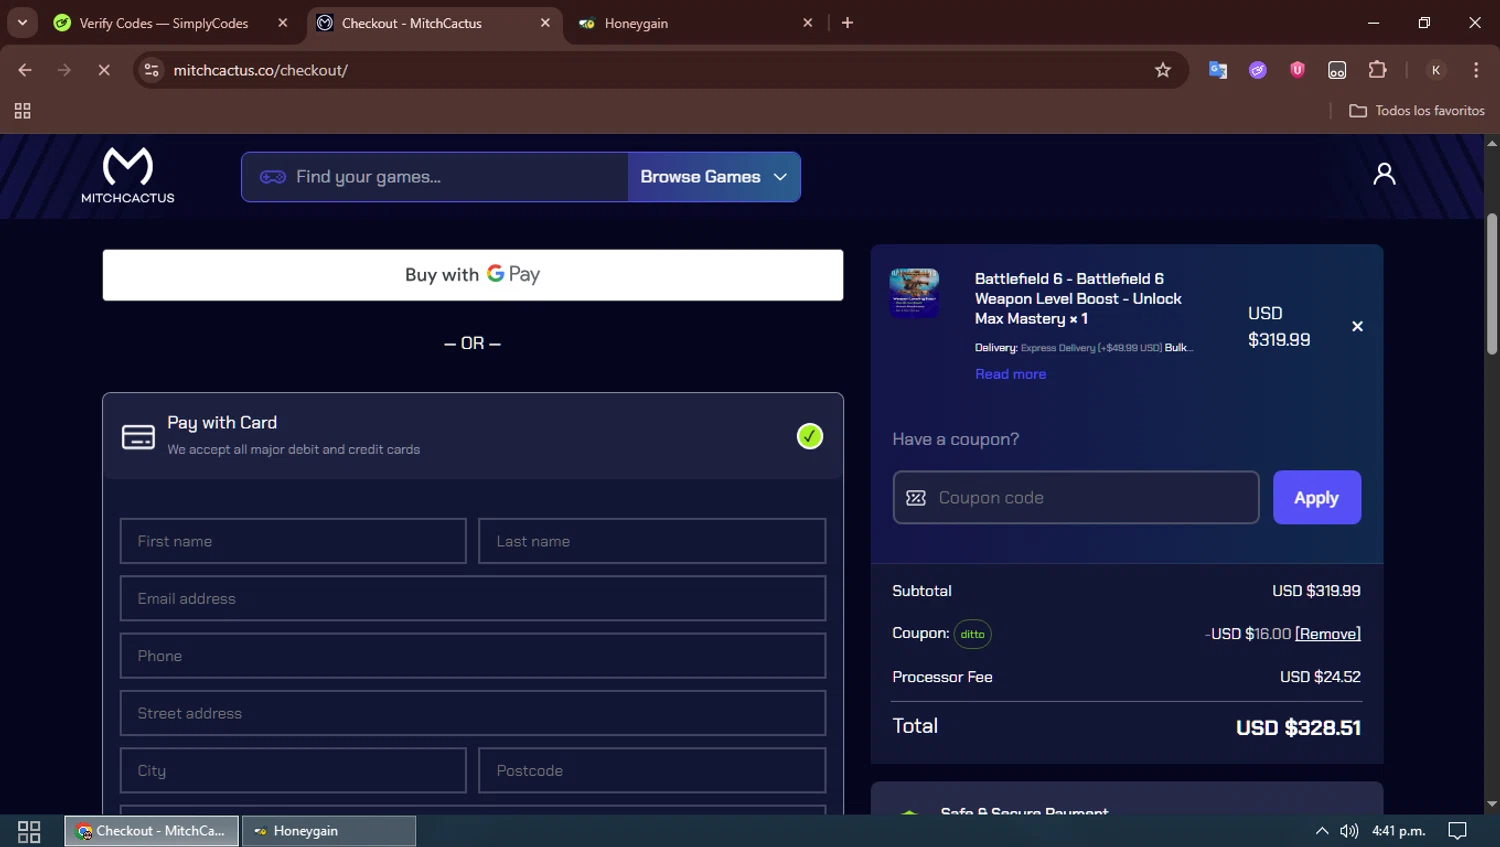Open the Chrome profile K avatar
1500x847 pixels.
1435,70
